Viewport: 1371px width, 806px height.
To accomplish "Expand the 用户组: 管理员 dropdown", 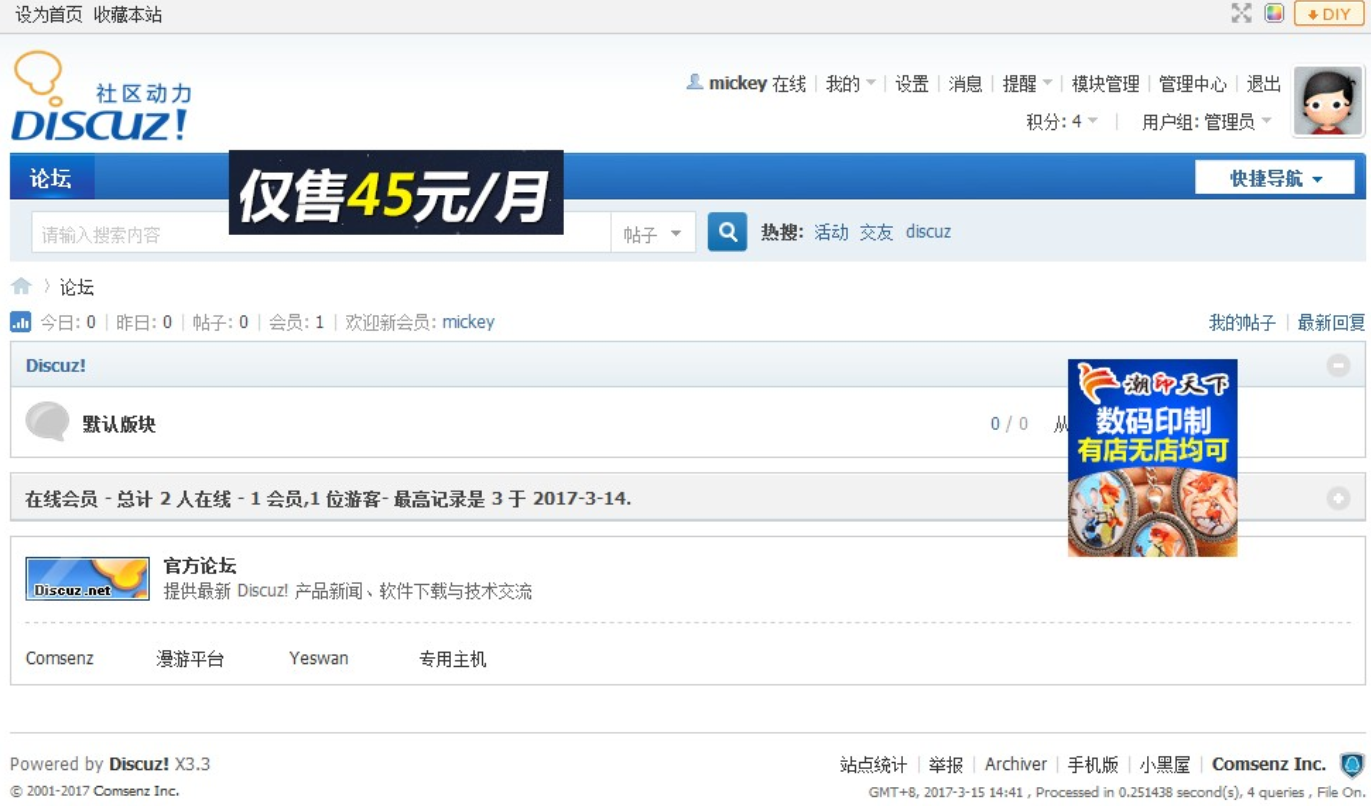I will pyautogui.click(x=1207, y=122).
